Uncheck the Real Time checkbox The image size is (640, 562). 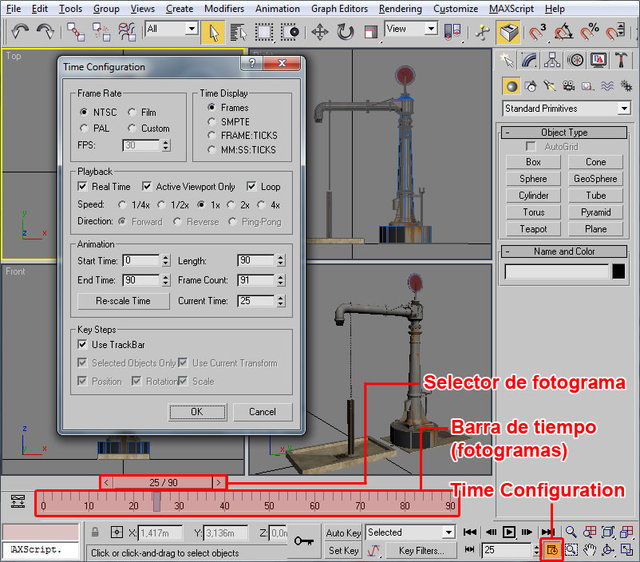[83, 187]
